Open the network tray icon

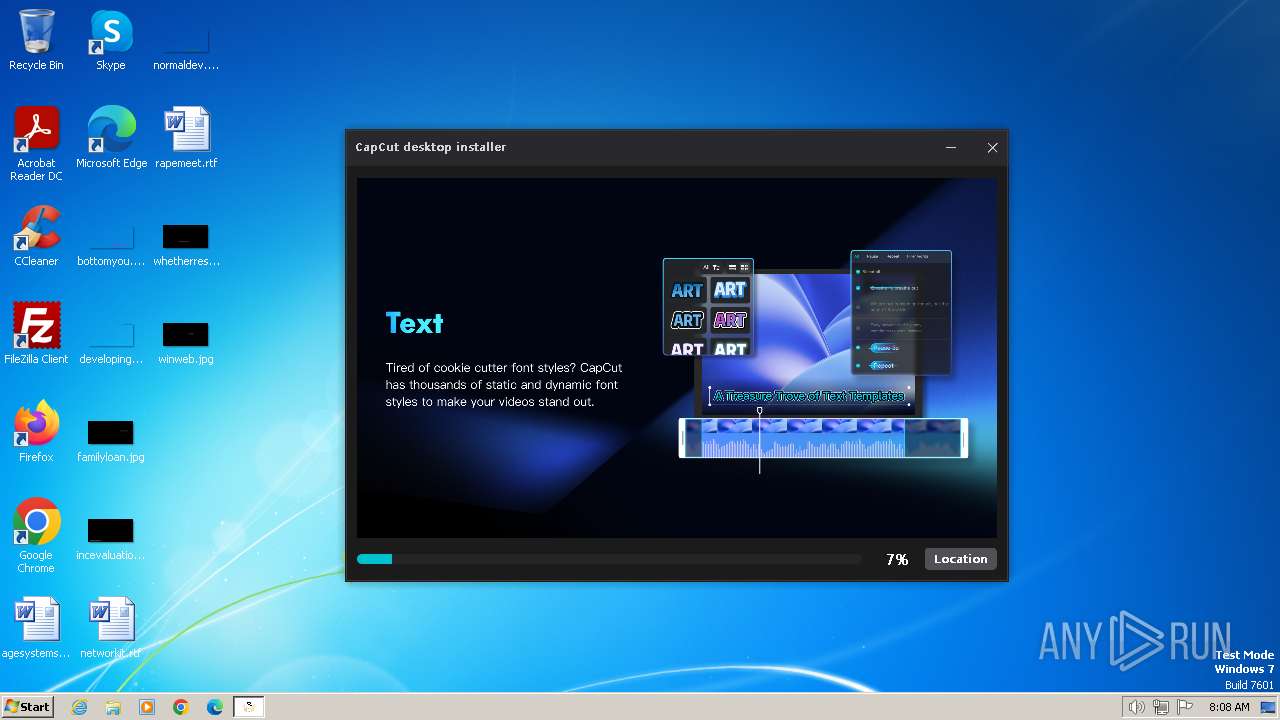tap(1161, 707)
